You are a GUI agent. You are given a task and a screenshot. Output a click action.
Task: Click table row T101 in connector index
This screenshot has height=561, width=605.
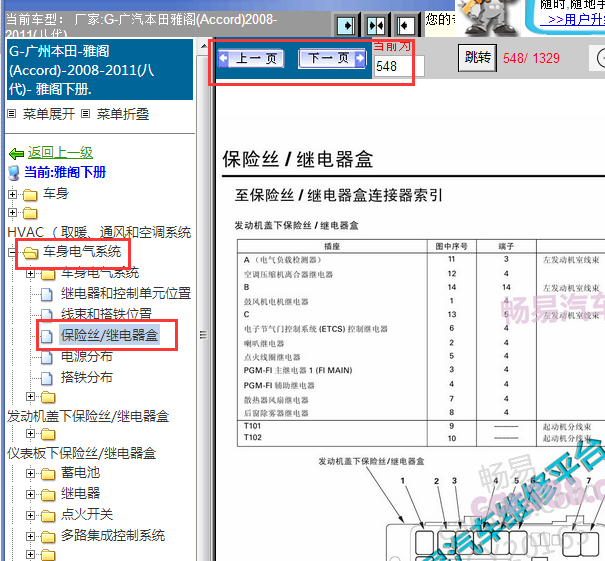tap(421, 426)
